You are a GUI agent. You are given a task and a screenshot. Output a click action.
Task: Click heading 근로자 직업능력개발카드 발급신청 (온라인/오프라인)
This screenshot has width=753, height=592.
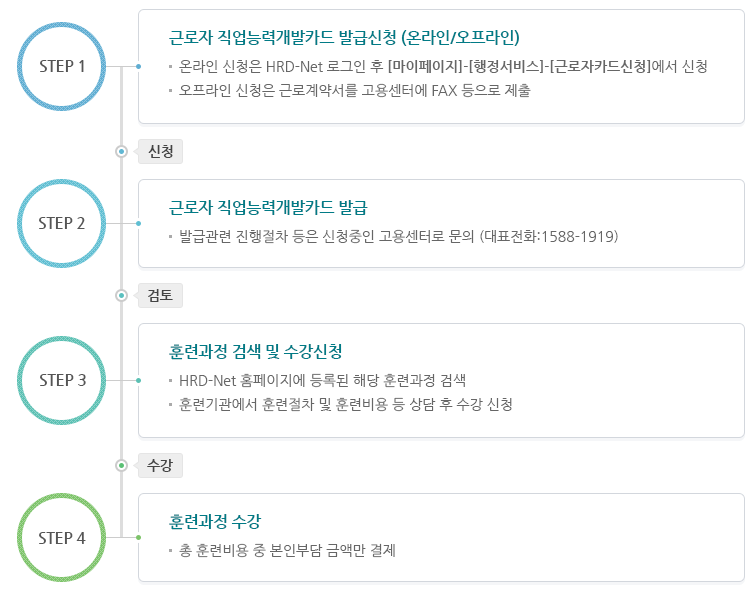click(x=344, y=37)
